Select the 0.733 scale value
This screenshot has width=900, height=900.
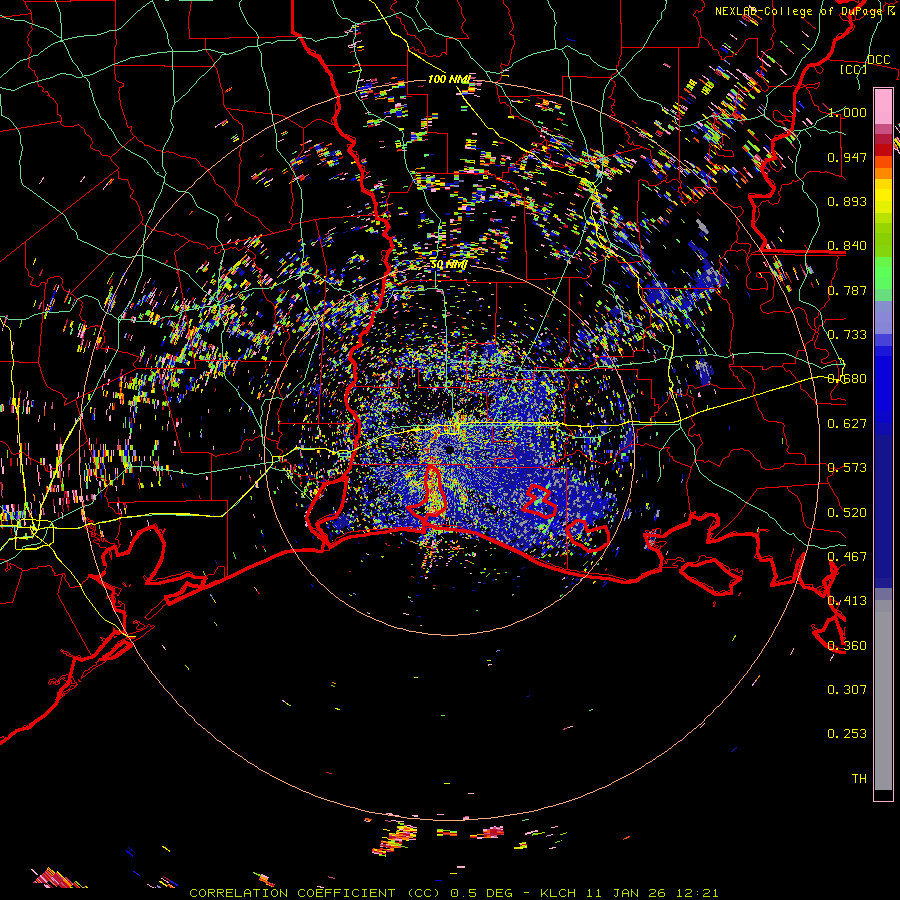coord(847,335)
